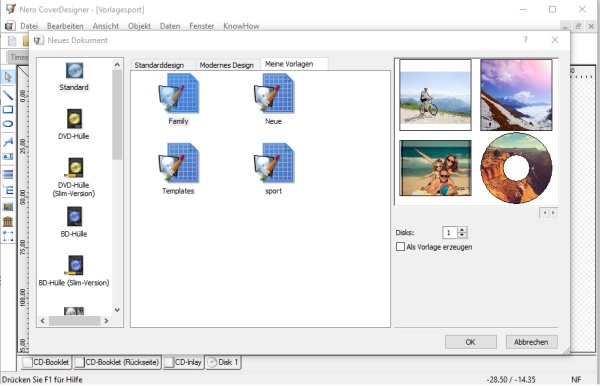Click the dotted frame tool icon
Screen dimensions: 600x387
[8, 236]
